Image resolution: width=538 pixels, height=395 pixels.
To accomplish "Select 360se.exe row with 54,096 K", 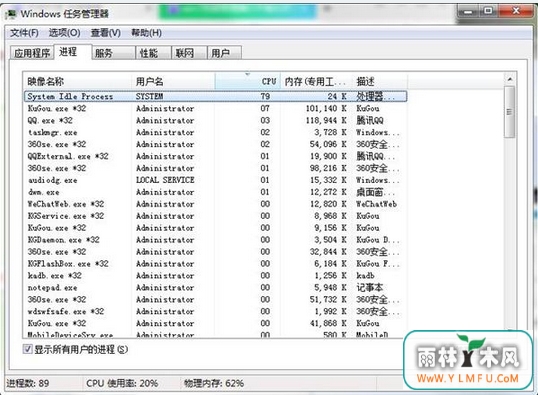I will pyautogui.click(x=215, y=144).
